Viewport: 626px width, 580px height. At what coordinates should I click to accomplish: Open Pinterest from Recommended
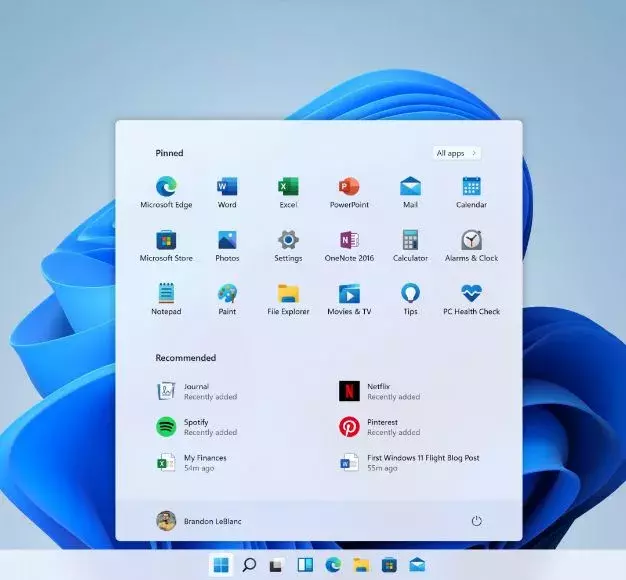point(380,427)
